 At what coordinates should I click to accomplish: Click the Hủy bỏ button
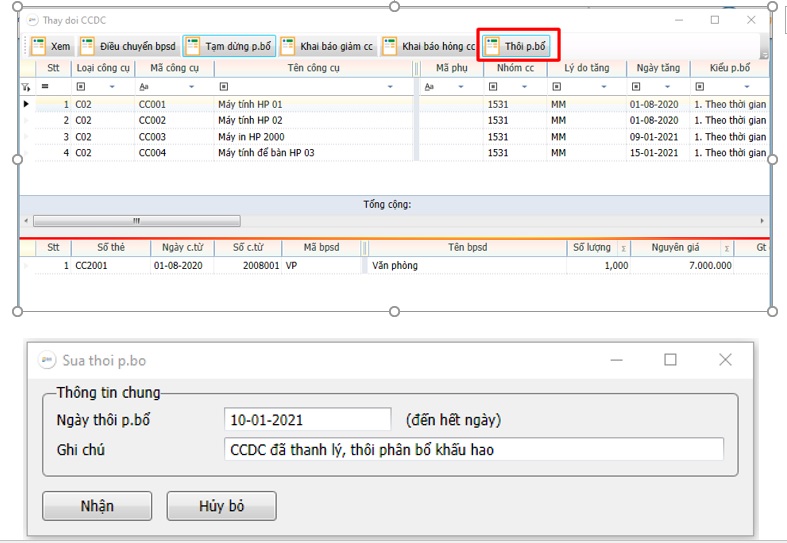221,506
